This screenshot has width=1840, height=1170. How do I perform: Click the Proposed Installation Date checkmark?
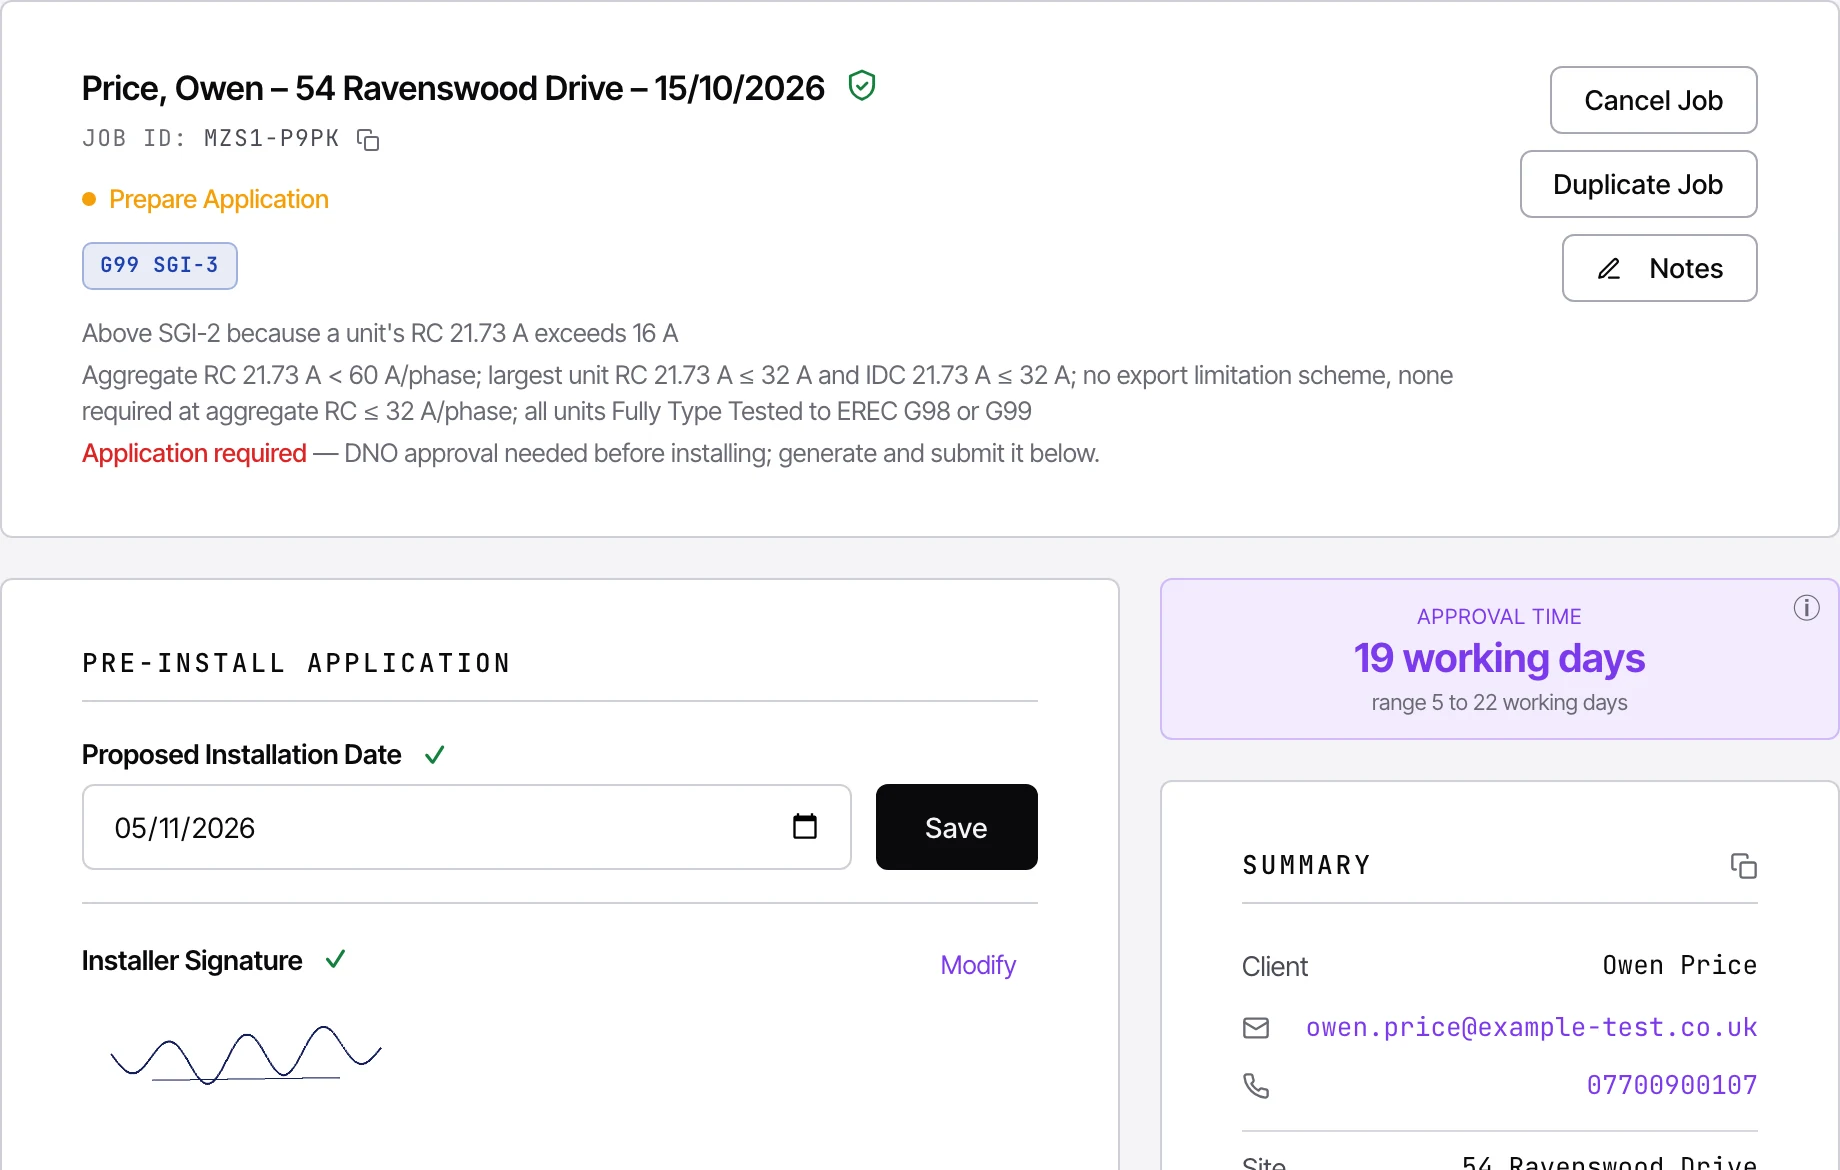tap(435, 755)
